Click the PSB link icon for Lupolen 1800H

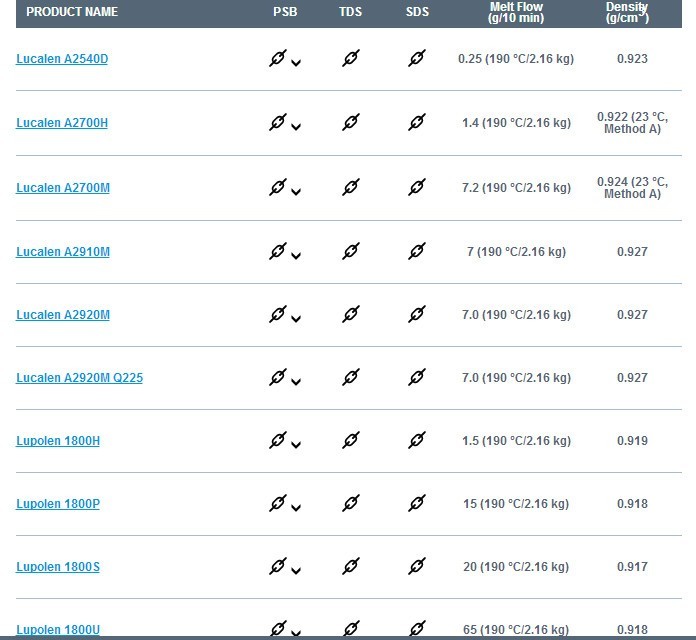point(278,440)
